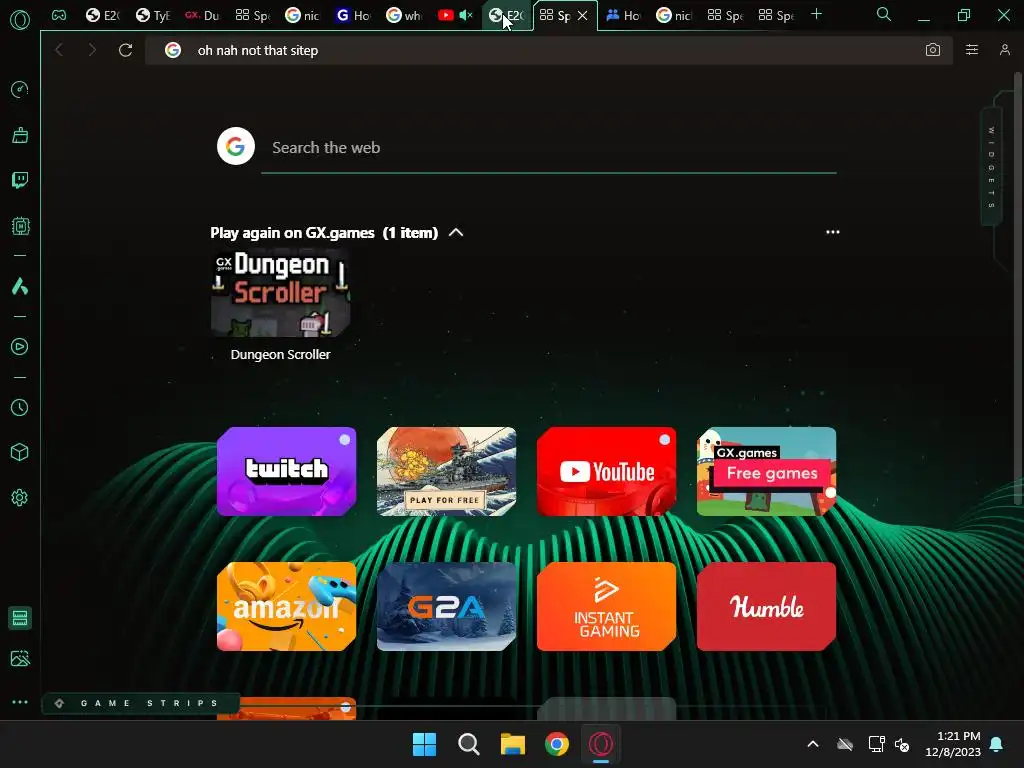Open Windows taskbar Search
This screenshot has height=768, width=1024.
(x=468, y=744)
